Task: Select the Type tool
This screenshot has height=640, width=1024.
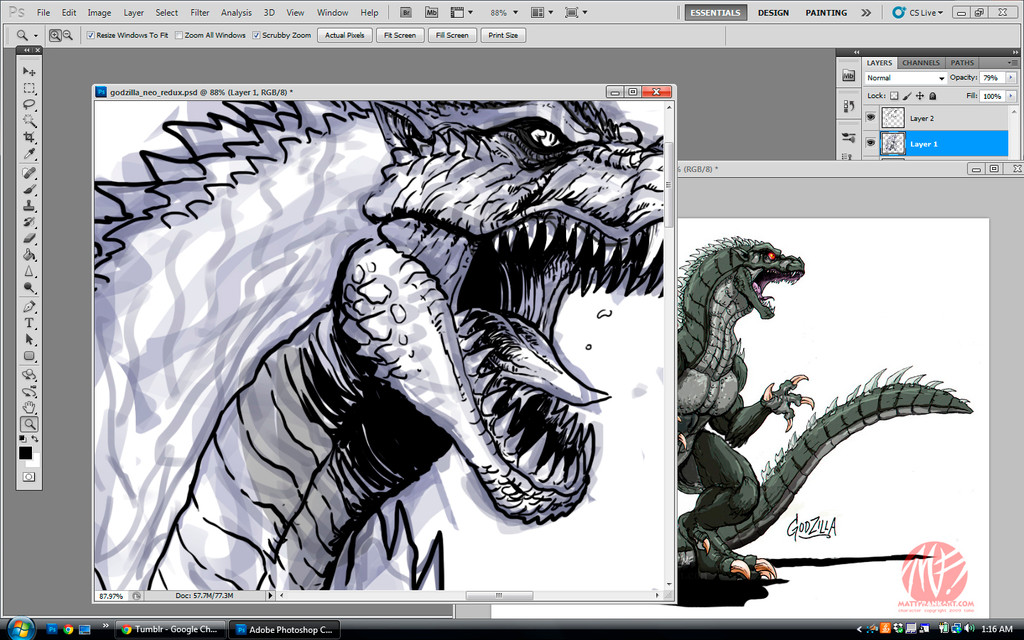Action: pyautogui.click(x=29, y=323)
